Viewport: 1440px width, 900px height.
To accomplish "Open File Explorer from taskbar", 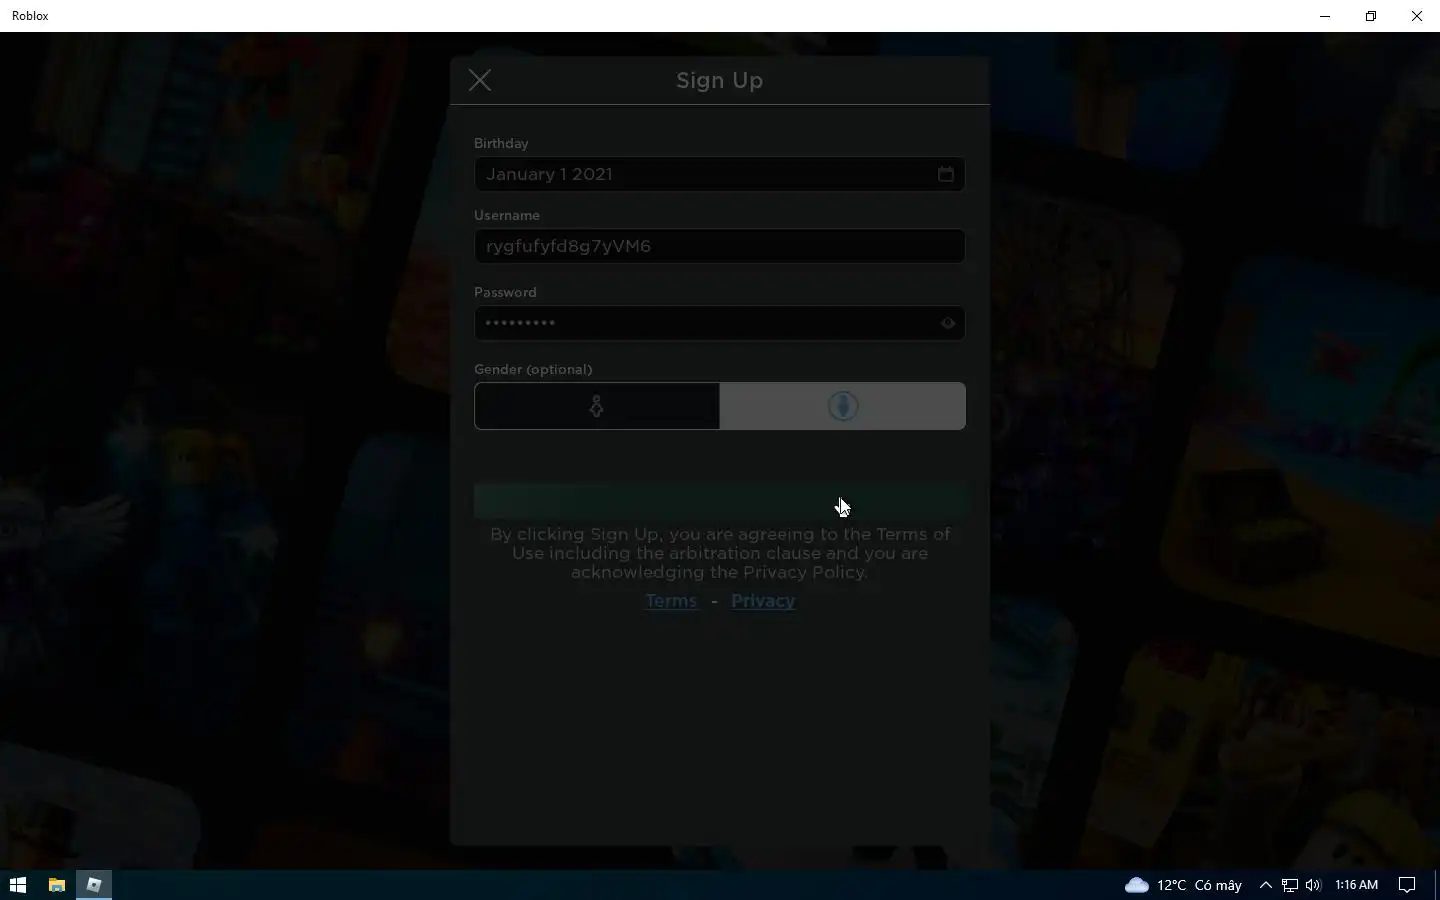I will (57, 885).
